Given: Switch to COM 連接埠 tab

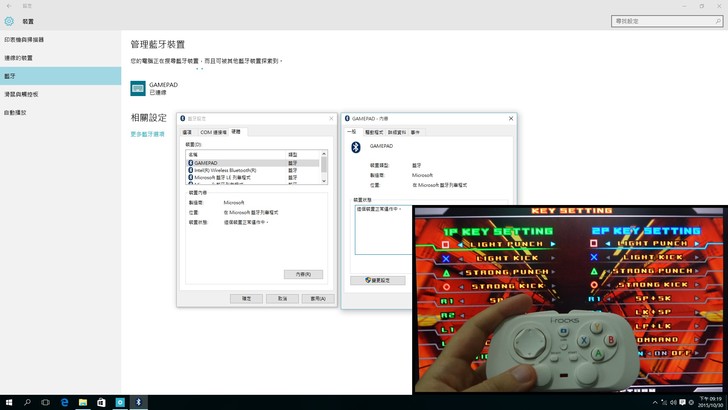Looking at the screenshot, I should [213, 131].
